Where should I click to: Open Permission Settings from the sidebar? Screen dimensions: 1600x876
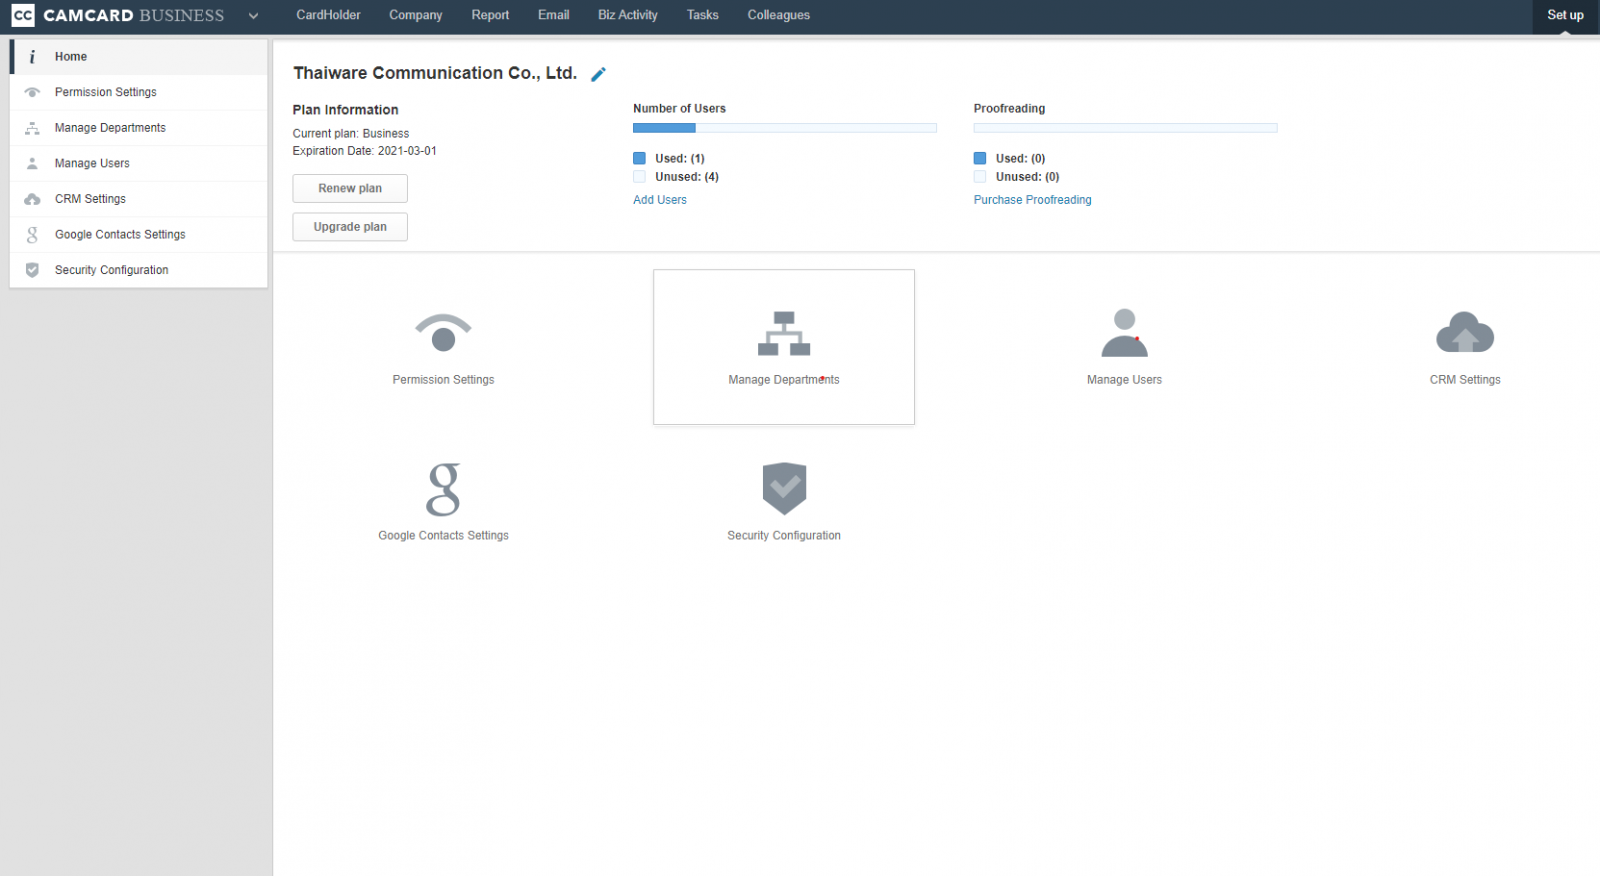[x=139, y=92]
